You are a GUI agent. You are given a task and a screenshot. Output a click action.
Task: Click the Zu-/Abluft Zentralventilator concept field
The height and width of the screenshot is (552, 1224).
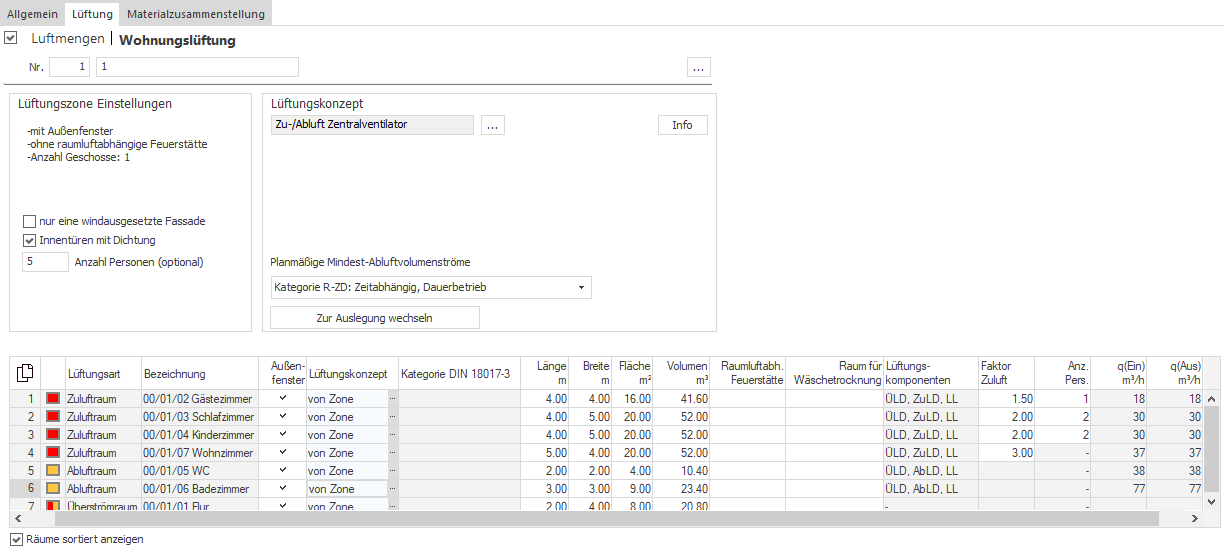(372, 125)
